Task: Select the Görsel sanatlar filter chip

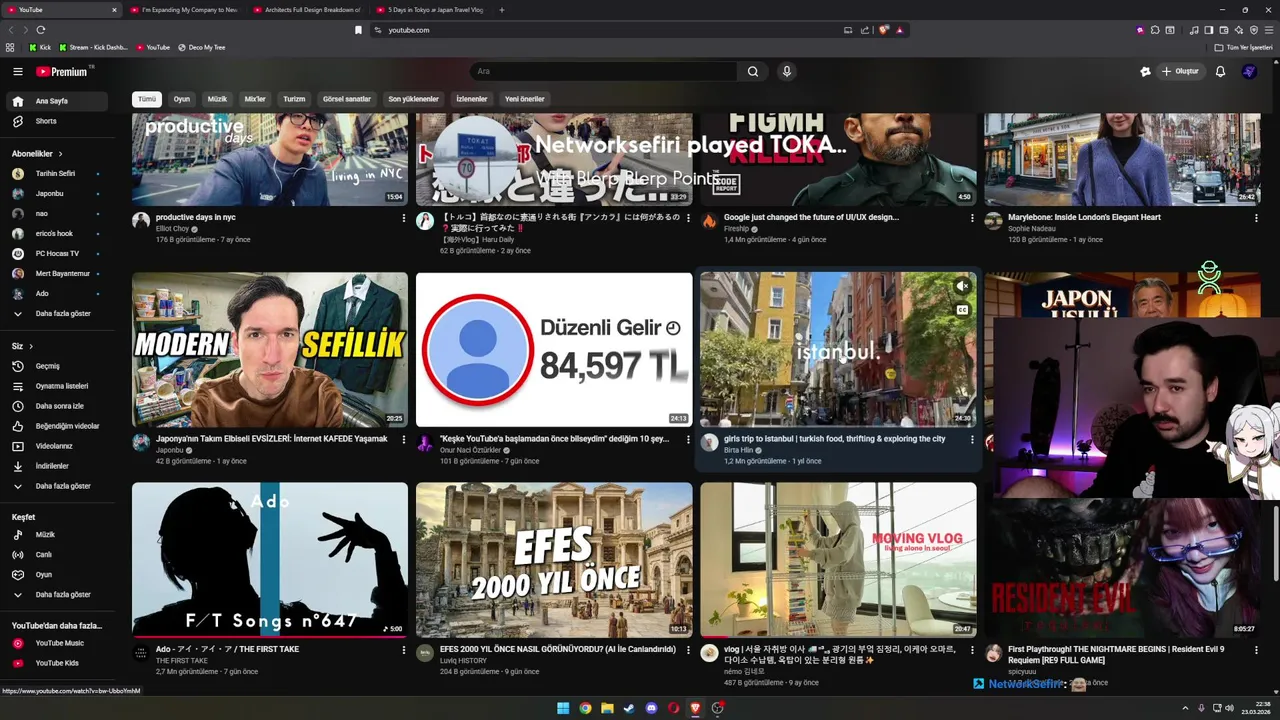Action: tap(347, 99)
